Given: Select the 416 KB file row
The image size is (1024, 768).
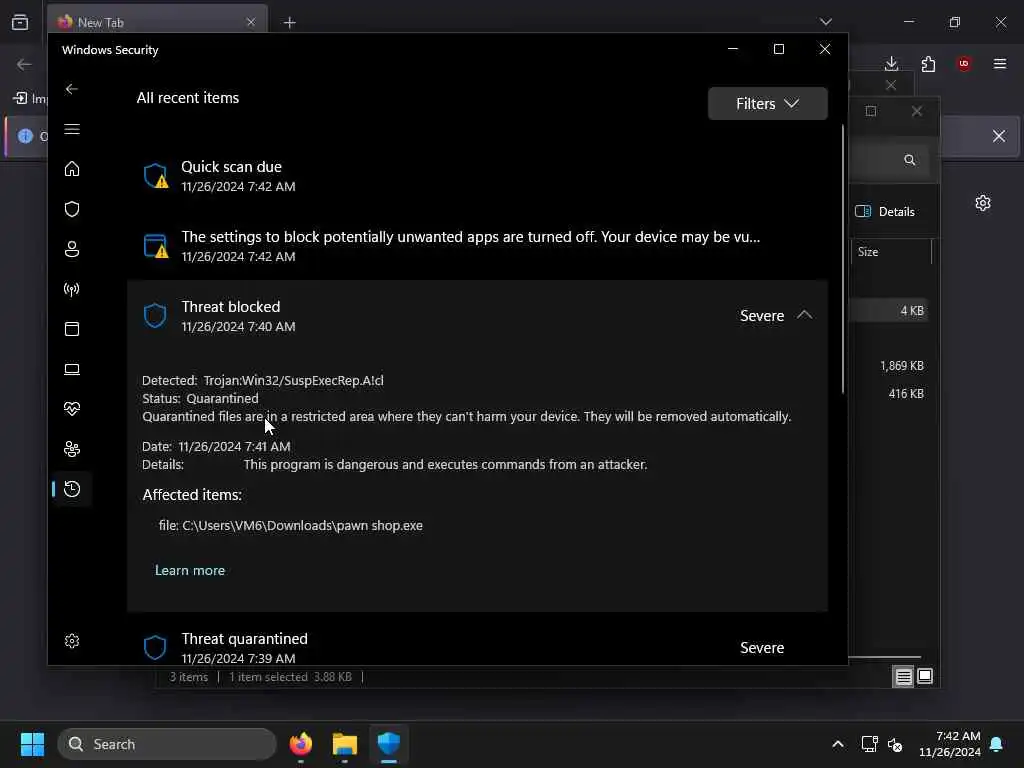Looking at the screenshot, I should point(889,393).
